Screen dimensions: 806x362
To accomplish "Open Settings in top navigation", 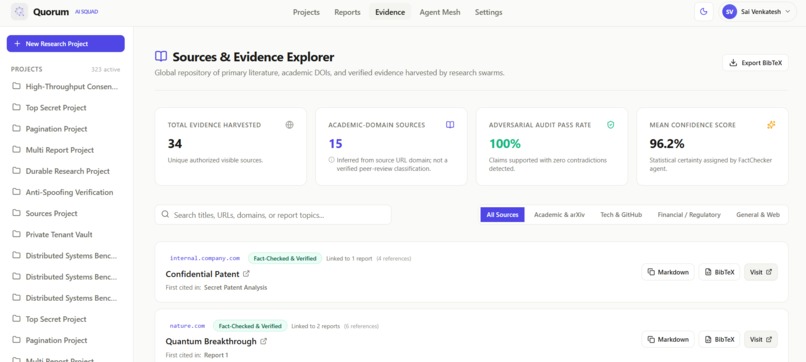I will click(488, 12).
